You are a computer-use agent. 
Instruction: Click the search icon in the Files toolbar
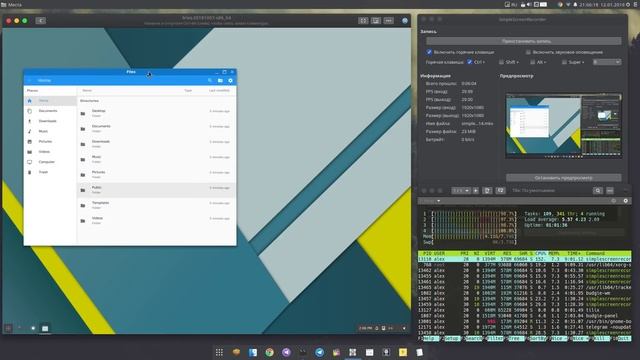pos(210,80)
